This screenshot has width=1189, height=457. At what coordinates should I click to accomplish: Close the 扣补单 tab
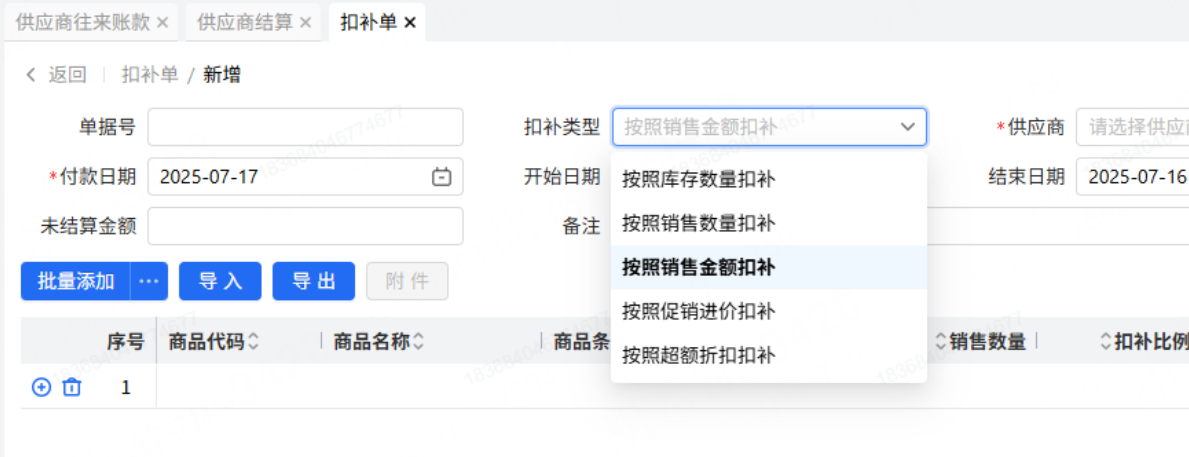pyautogui.click(x=409, y=23)
